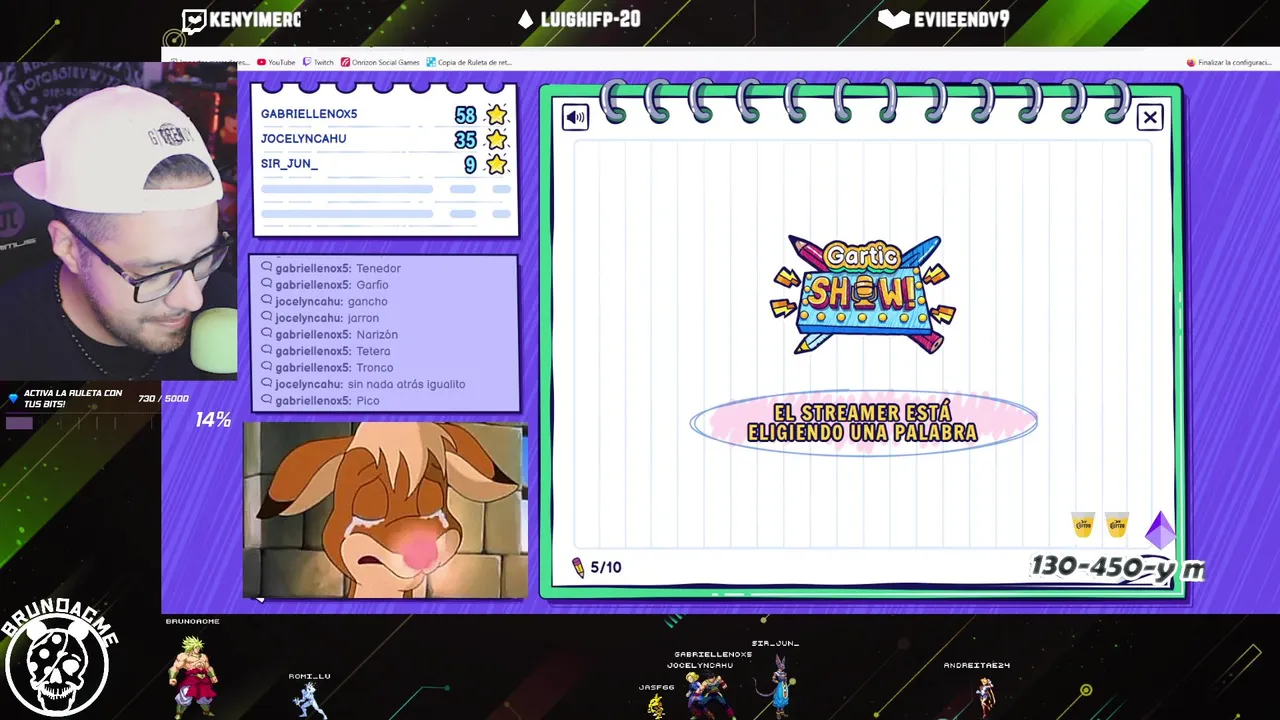Screen dimensions: 1280x720
Task: Click the pencil icon next to 5/10
Action: tap(578, 567)
